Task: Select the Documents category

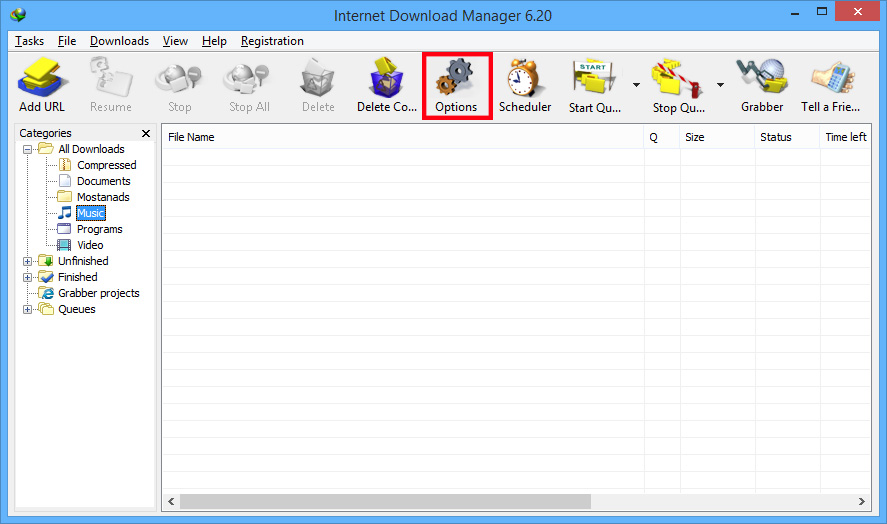Action: coord(104,181)
